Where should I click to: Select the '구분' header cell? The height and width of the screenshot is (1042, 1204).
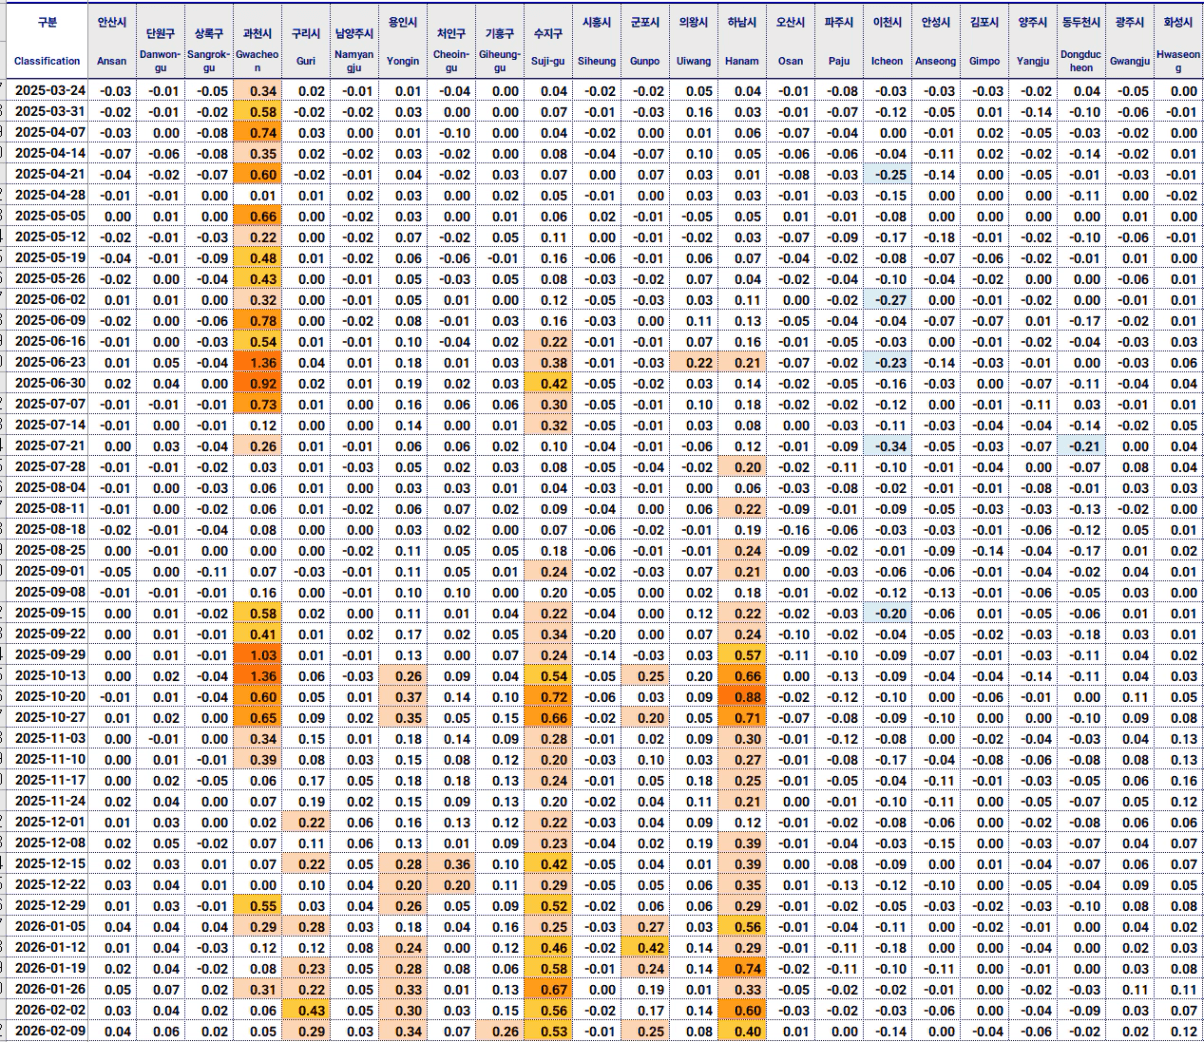click(47, 22)
